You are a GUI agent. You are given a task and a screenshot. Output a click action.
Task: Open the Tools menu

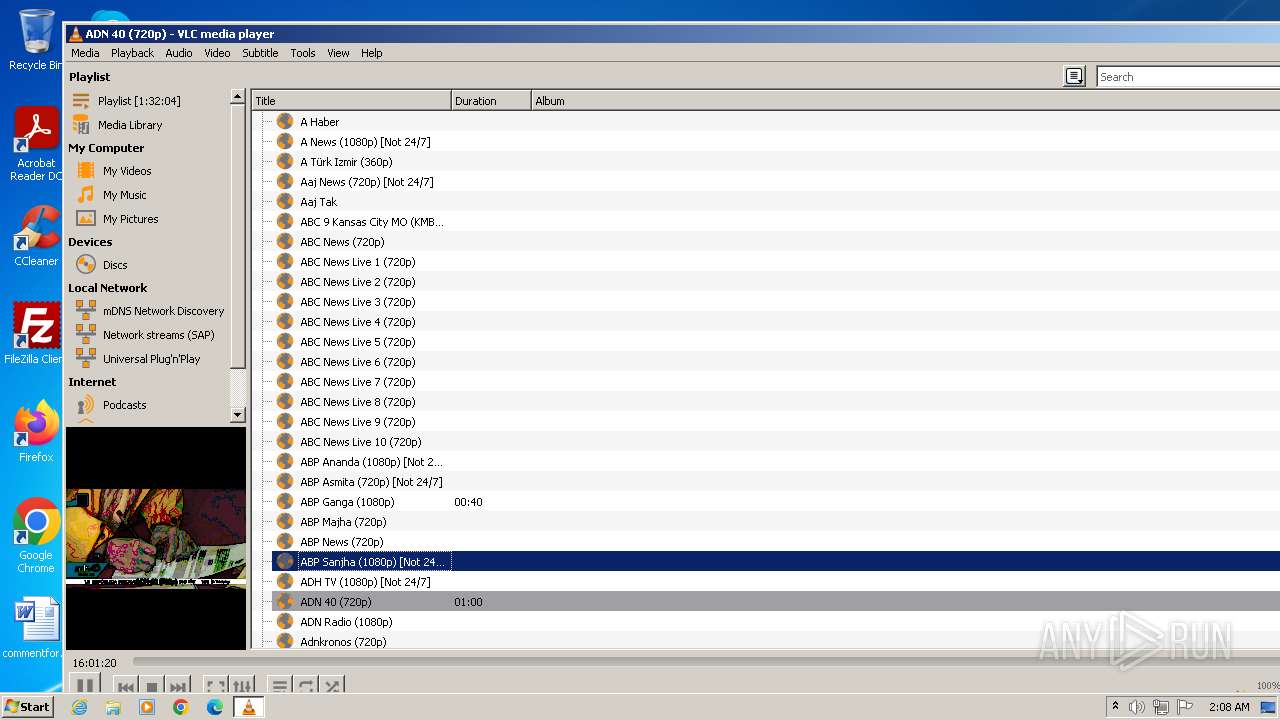point(303,53)
